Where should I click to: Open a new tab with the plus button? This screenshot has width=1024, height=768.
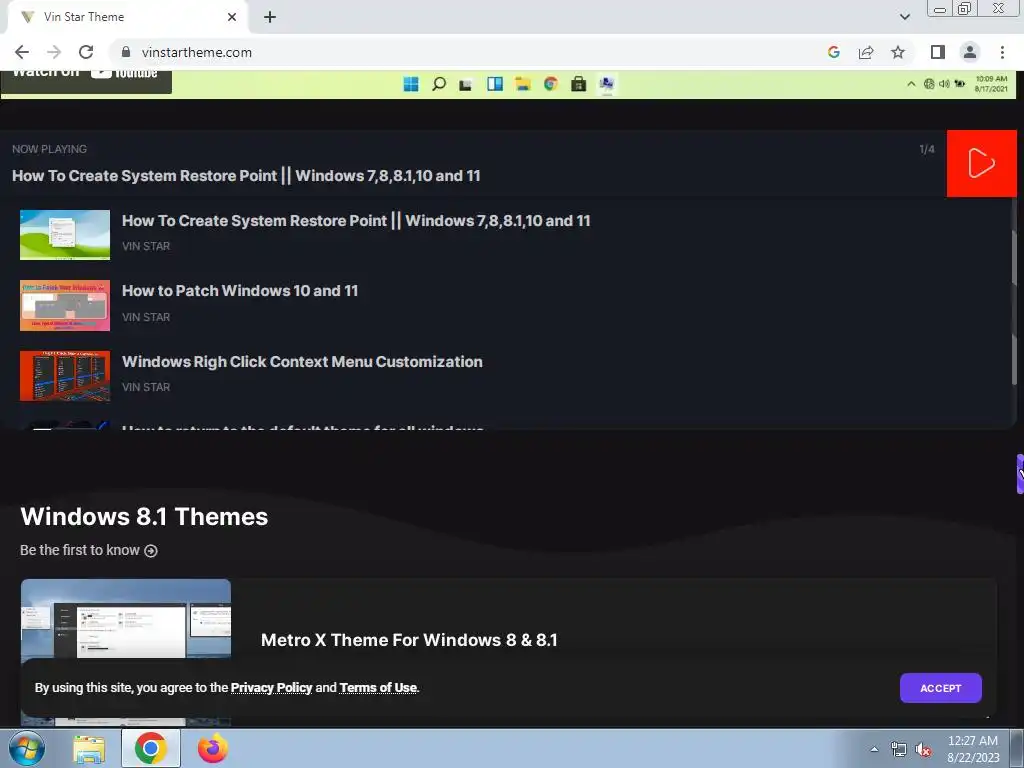[x=270, y=17]
